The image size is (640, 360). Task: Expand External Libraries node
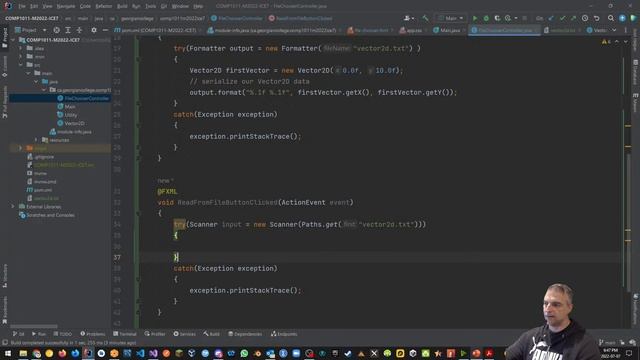(13, 207)
